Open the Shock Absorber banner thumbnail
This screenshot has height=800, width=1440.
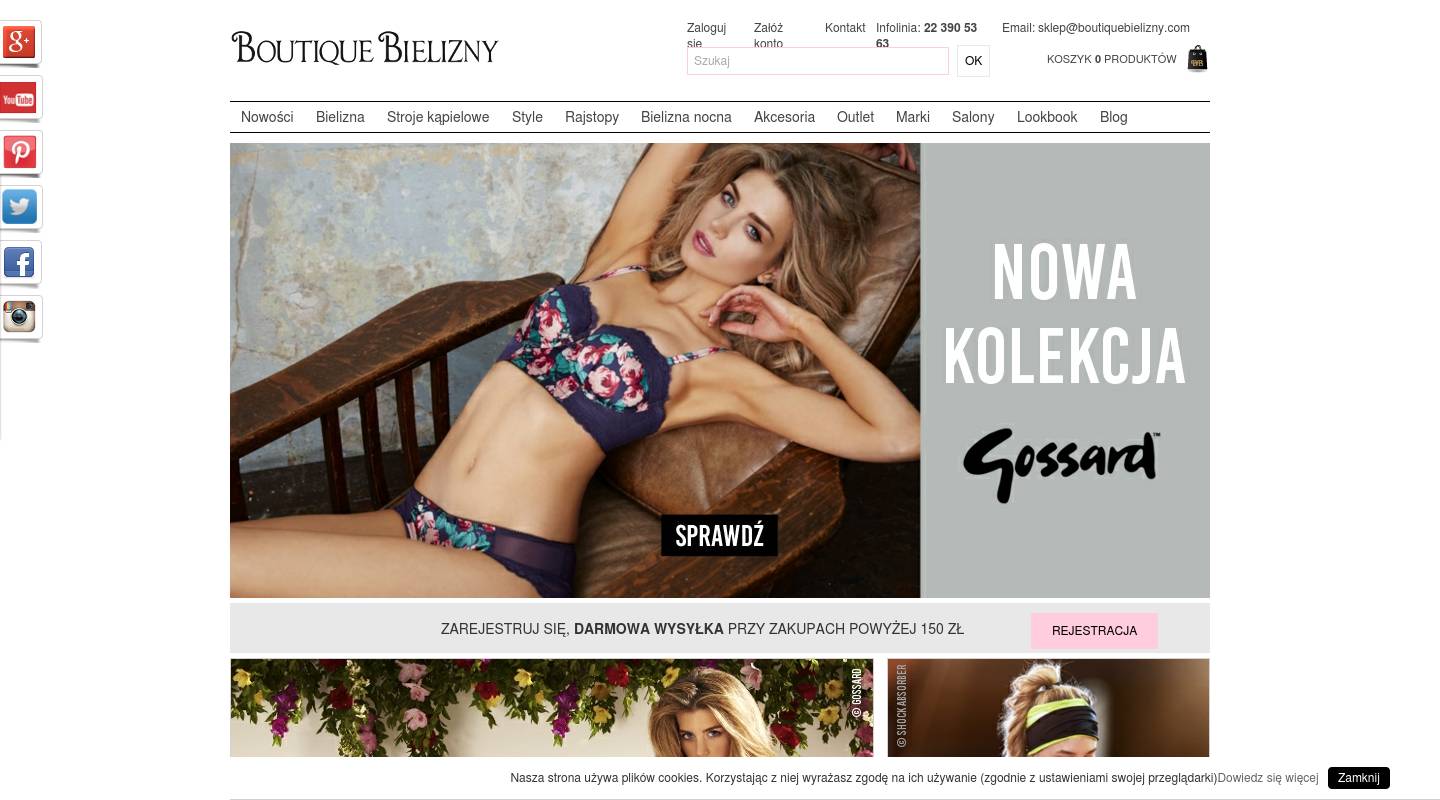(1048, 708)
